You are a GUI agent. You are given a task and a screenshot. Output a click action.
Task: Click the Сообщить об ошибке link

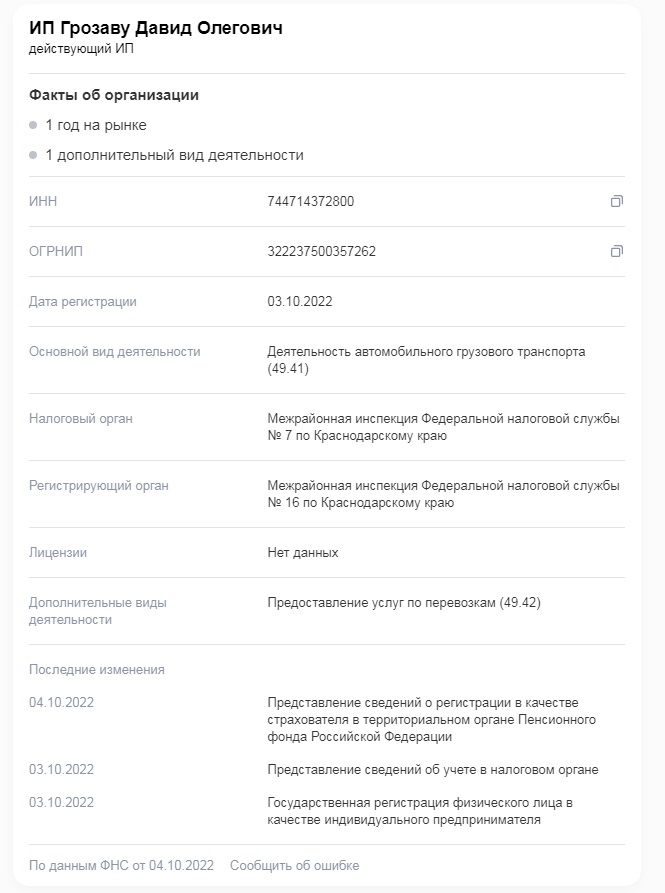pyautogui.click(x=294, y=866)
